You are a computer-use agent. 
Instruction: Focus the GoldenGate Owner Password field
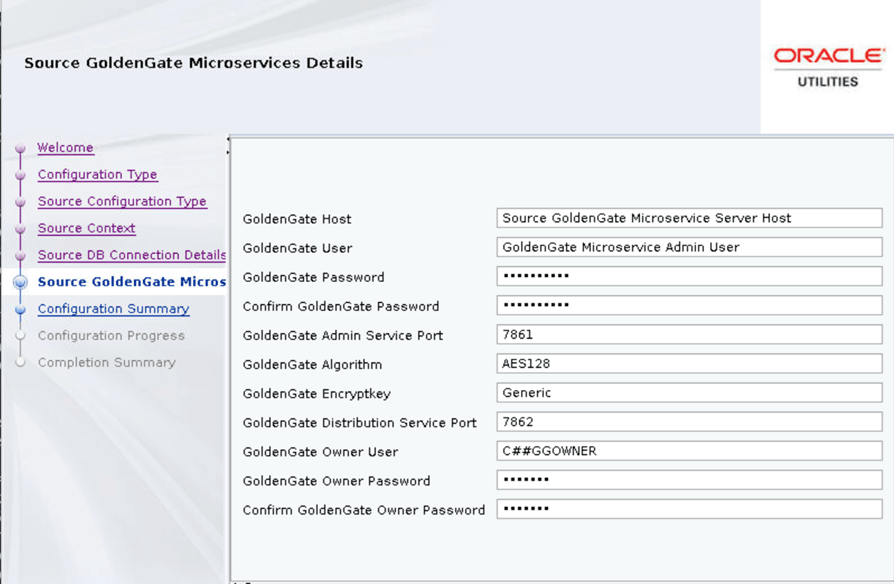coord(689,480)
